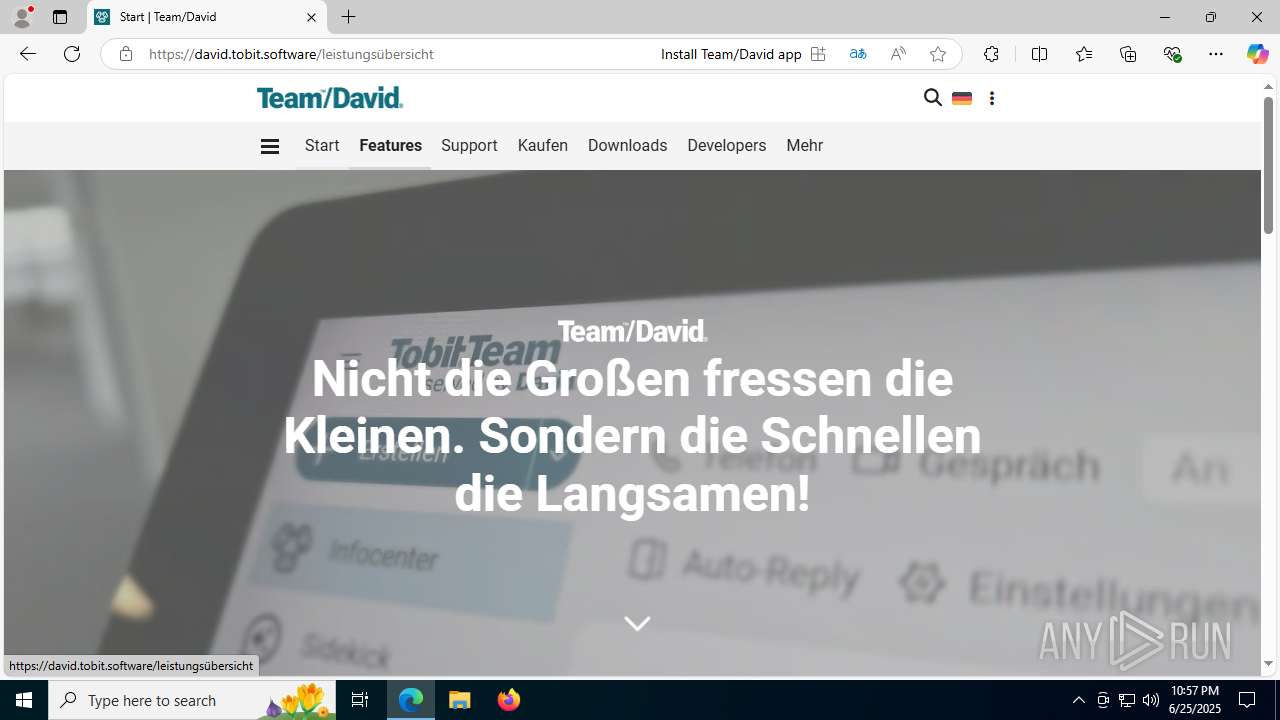Open Browser essentials icon
Viewport: 1280px width, 720px height.
click(x=1172, y=54)
